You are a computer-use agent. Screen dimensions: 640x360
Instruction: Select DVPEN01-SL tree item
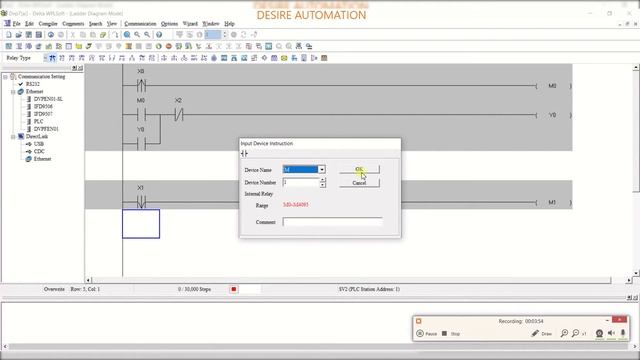[x=48, y=99]
